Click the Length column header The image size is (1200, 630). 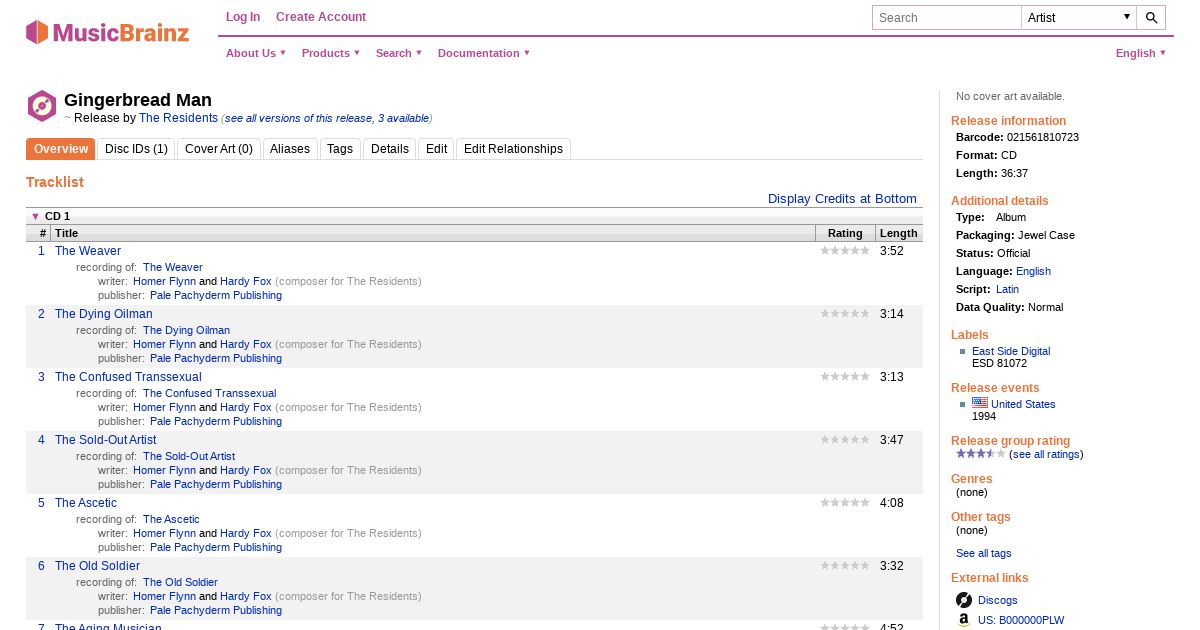pyautogui.click(x=899, y=233)
